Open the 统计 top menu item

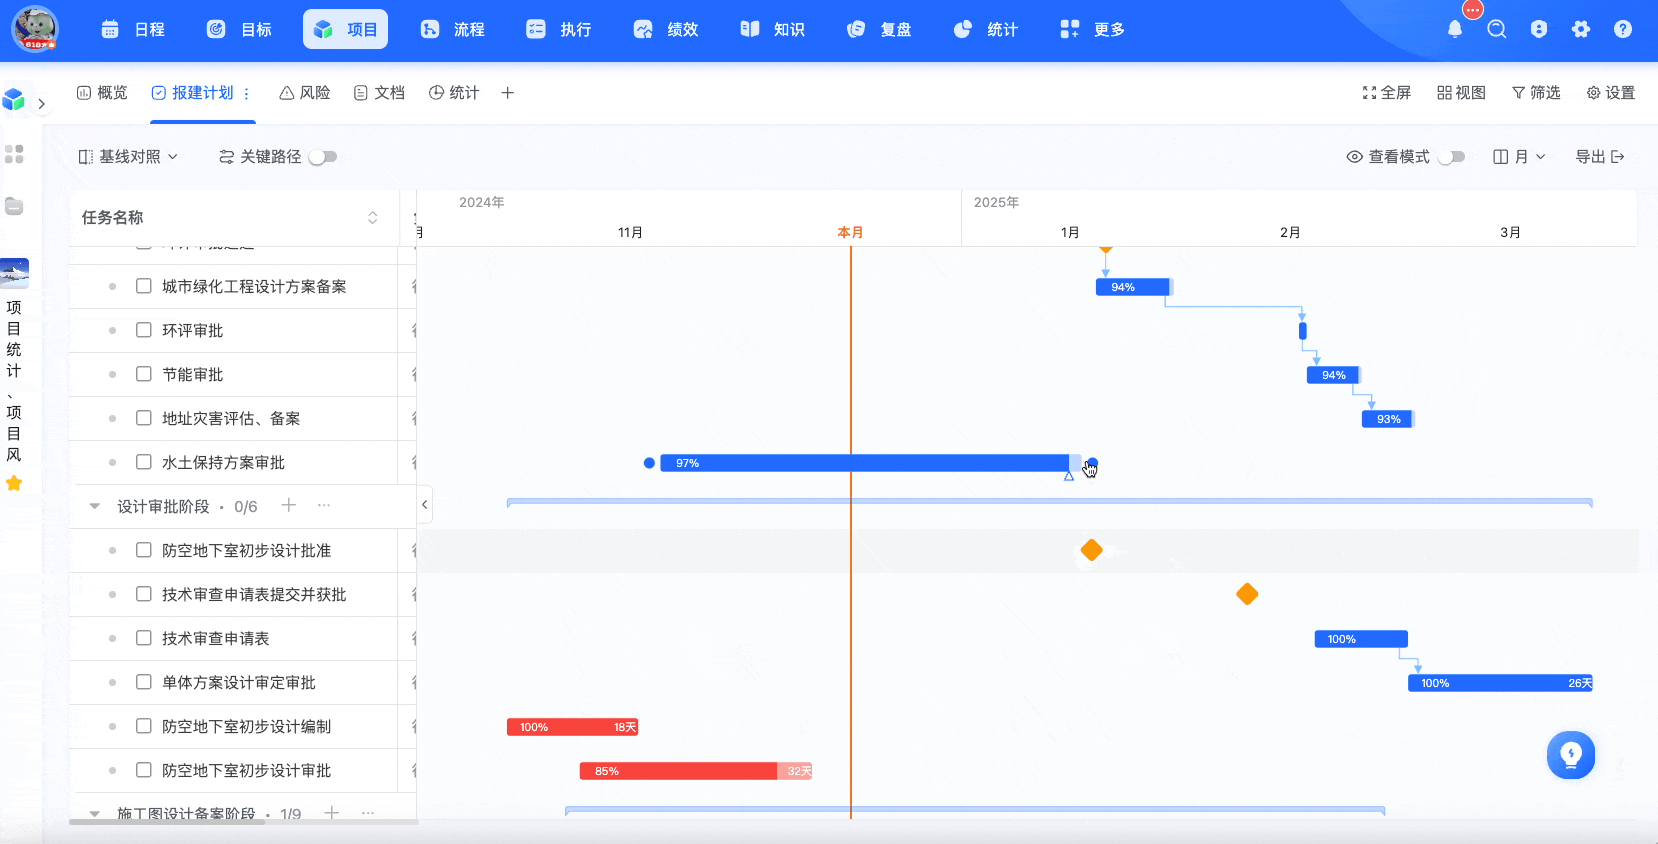point(986,30)
